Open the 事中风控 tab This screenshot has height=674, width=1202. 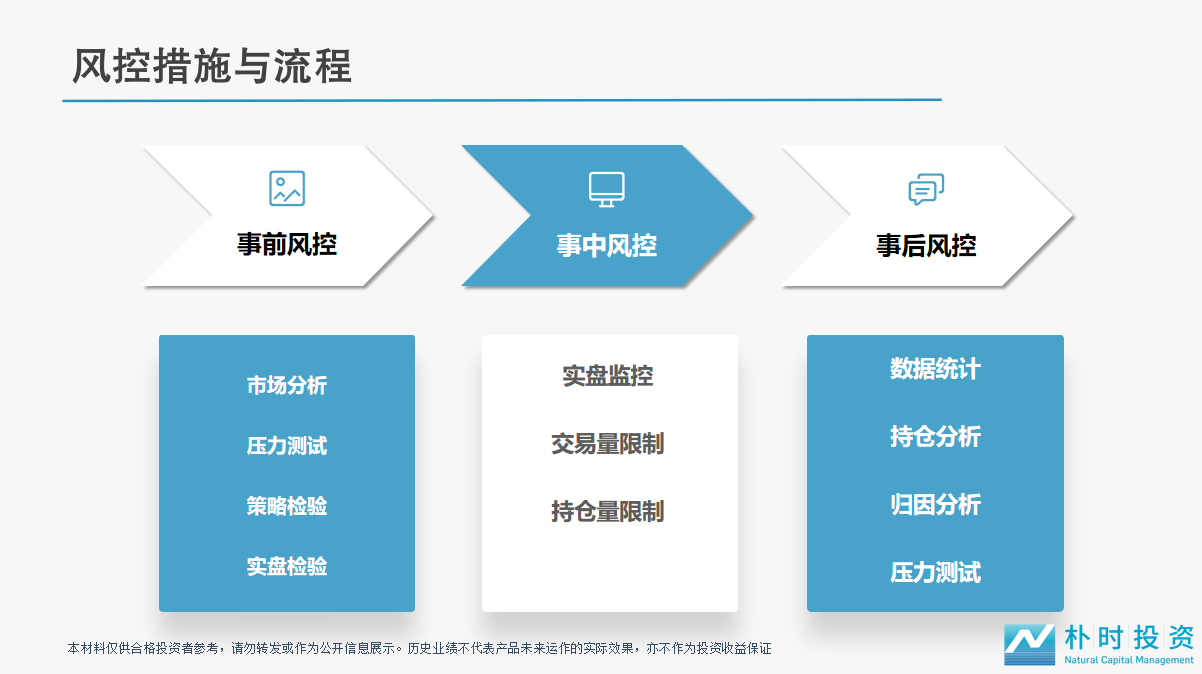[607, 246]
